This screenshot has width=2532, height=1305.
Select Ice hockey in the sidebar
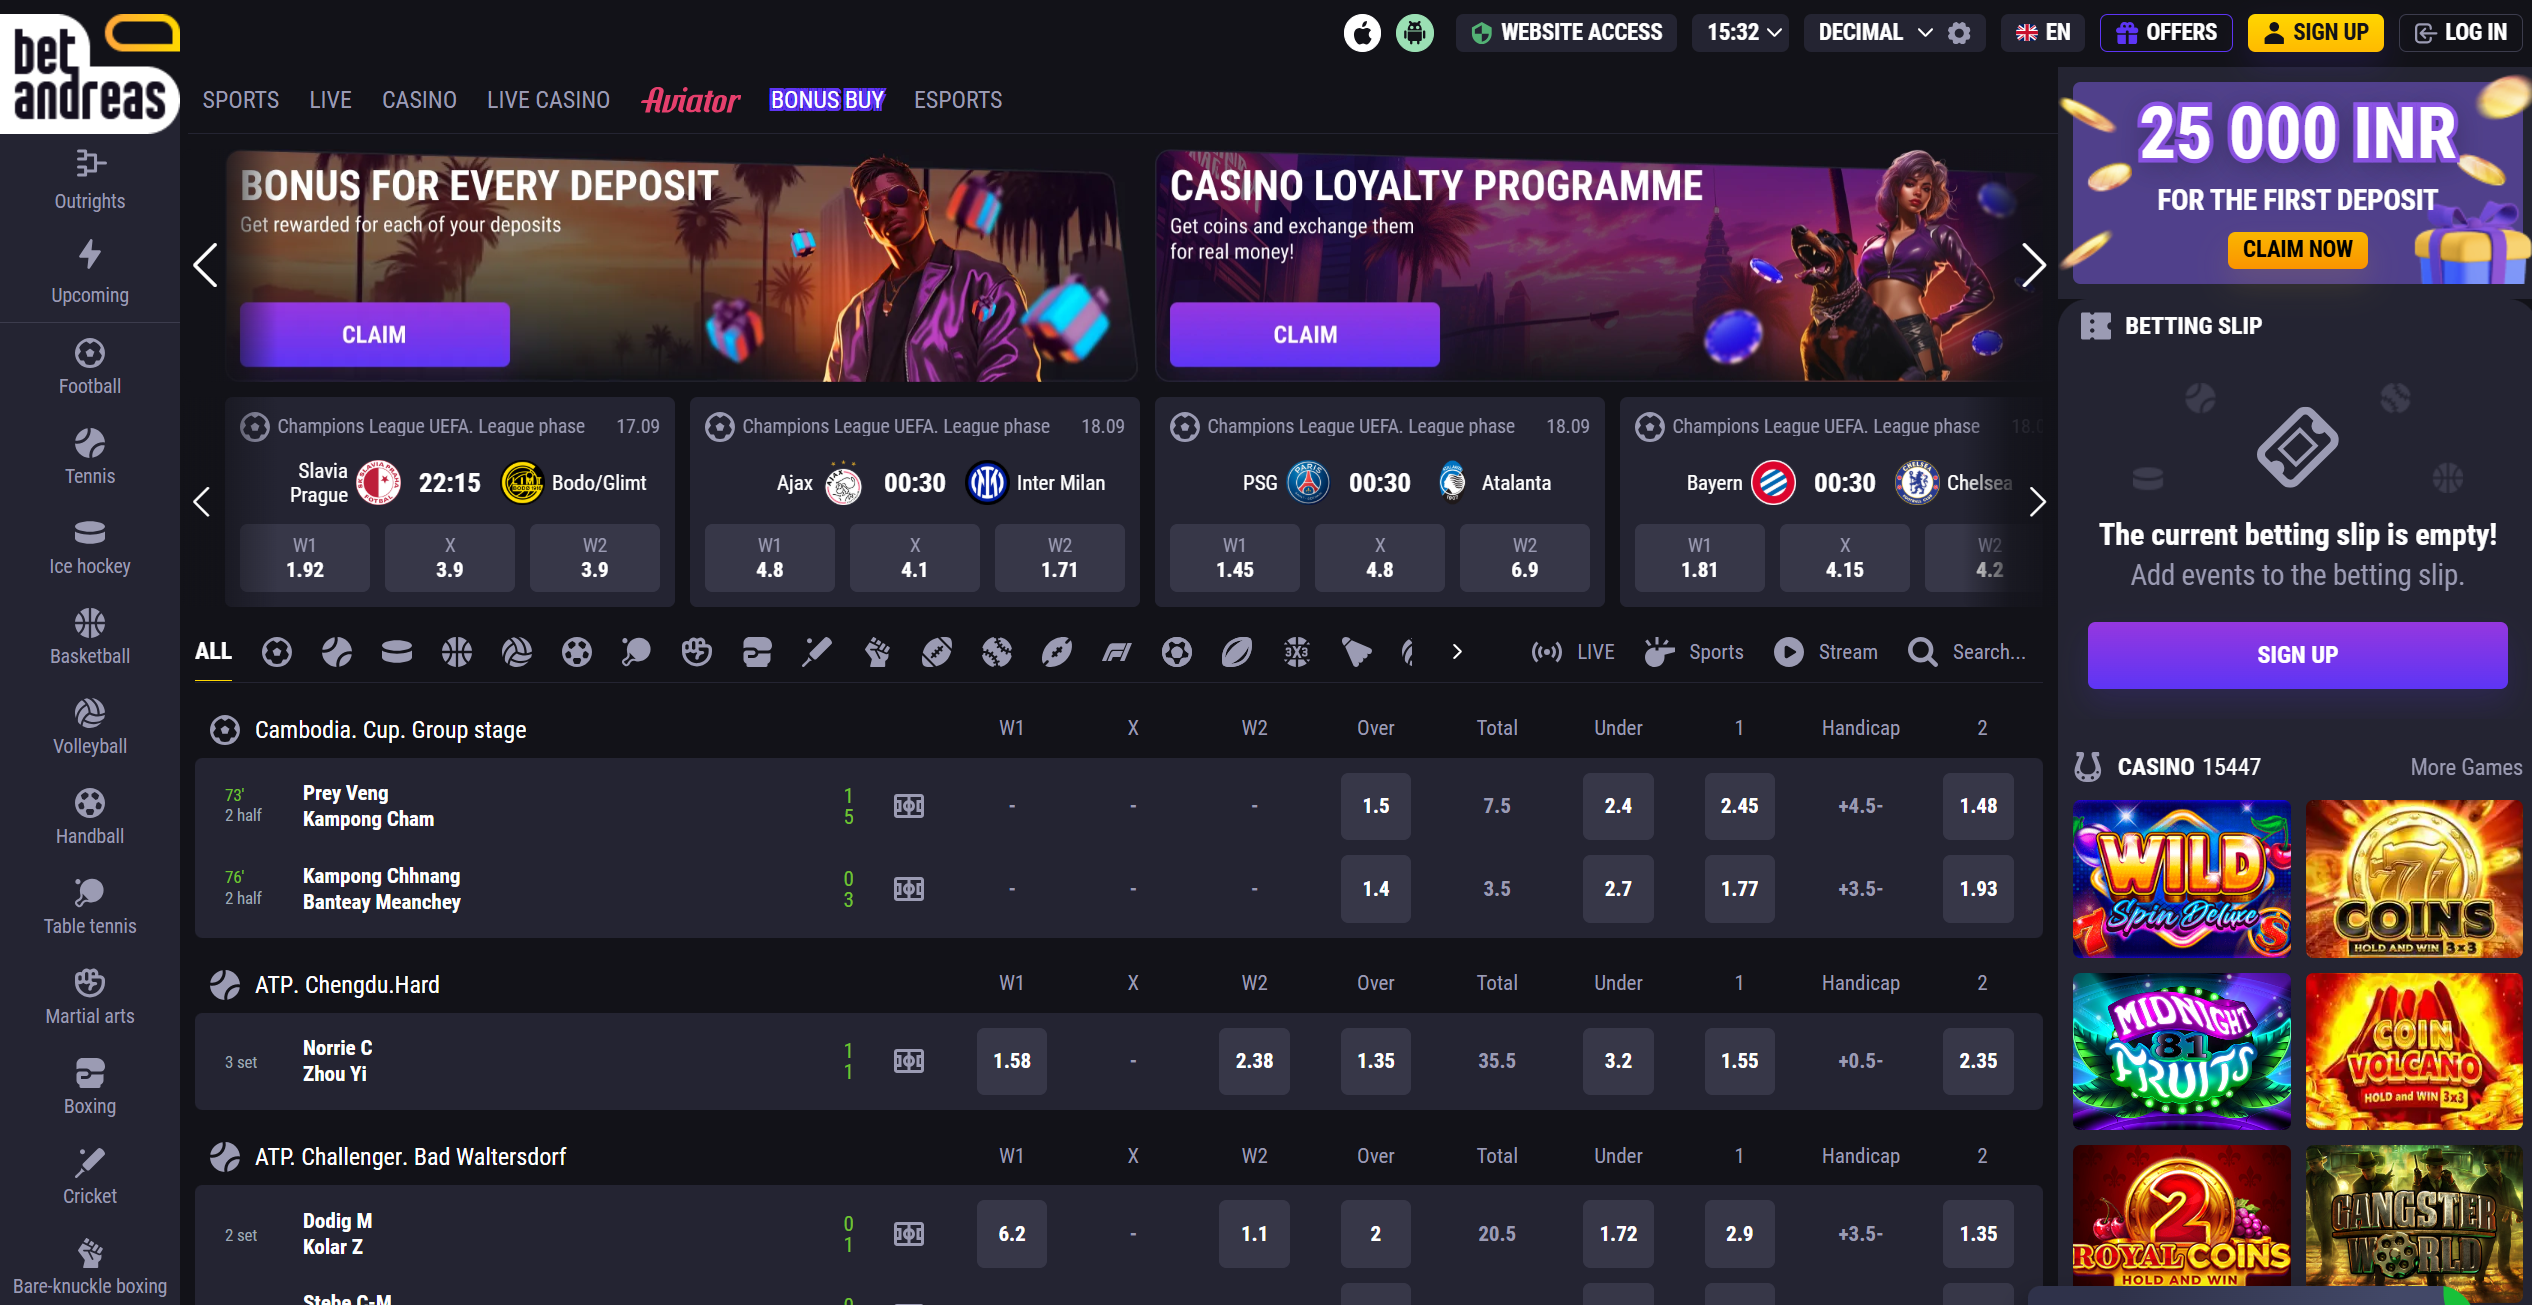pos(90,546)
